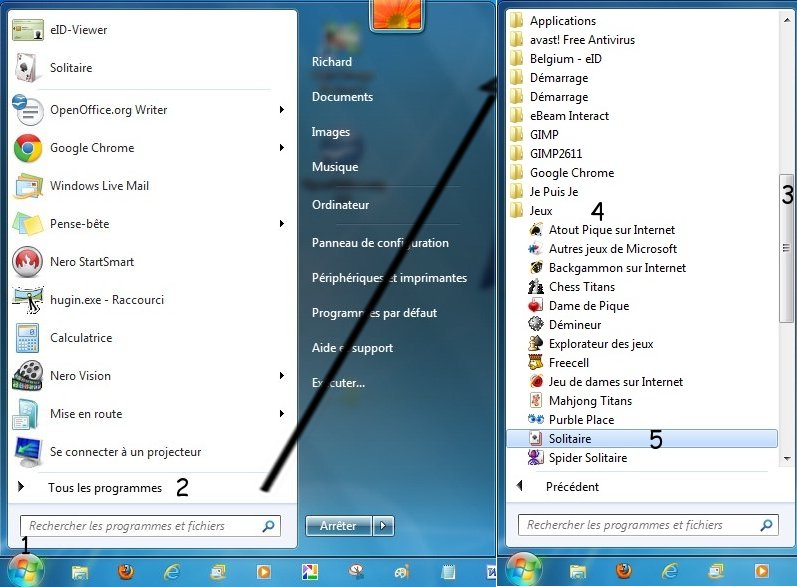Launch Purble Place

click(571, 420)
